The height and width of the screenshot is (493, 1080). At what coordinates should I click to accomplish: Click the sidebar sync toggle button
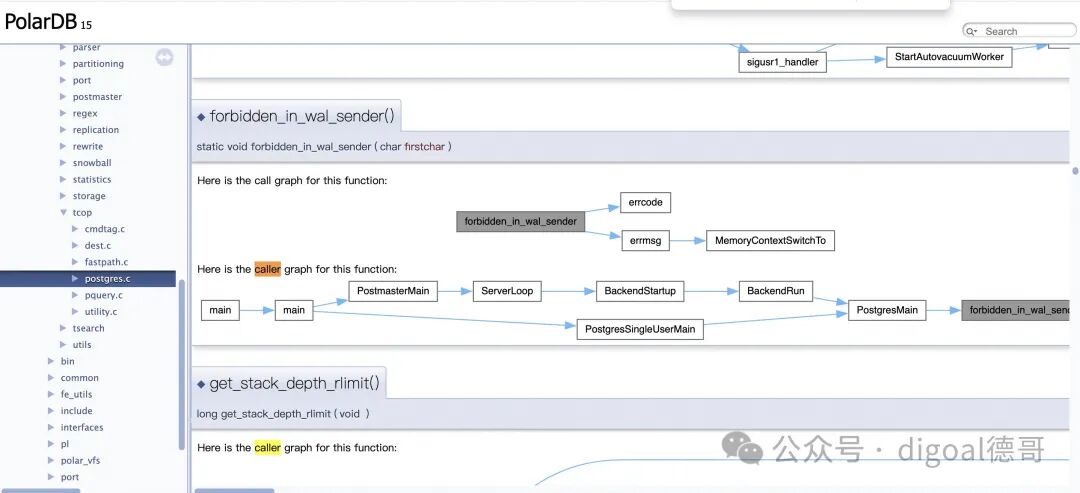(x=164, y=58)
